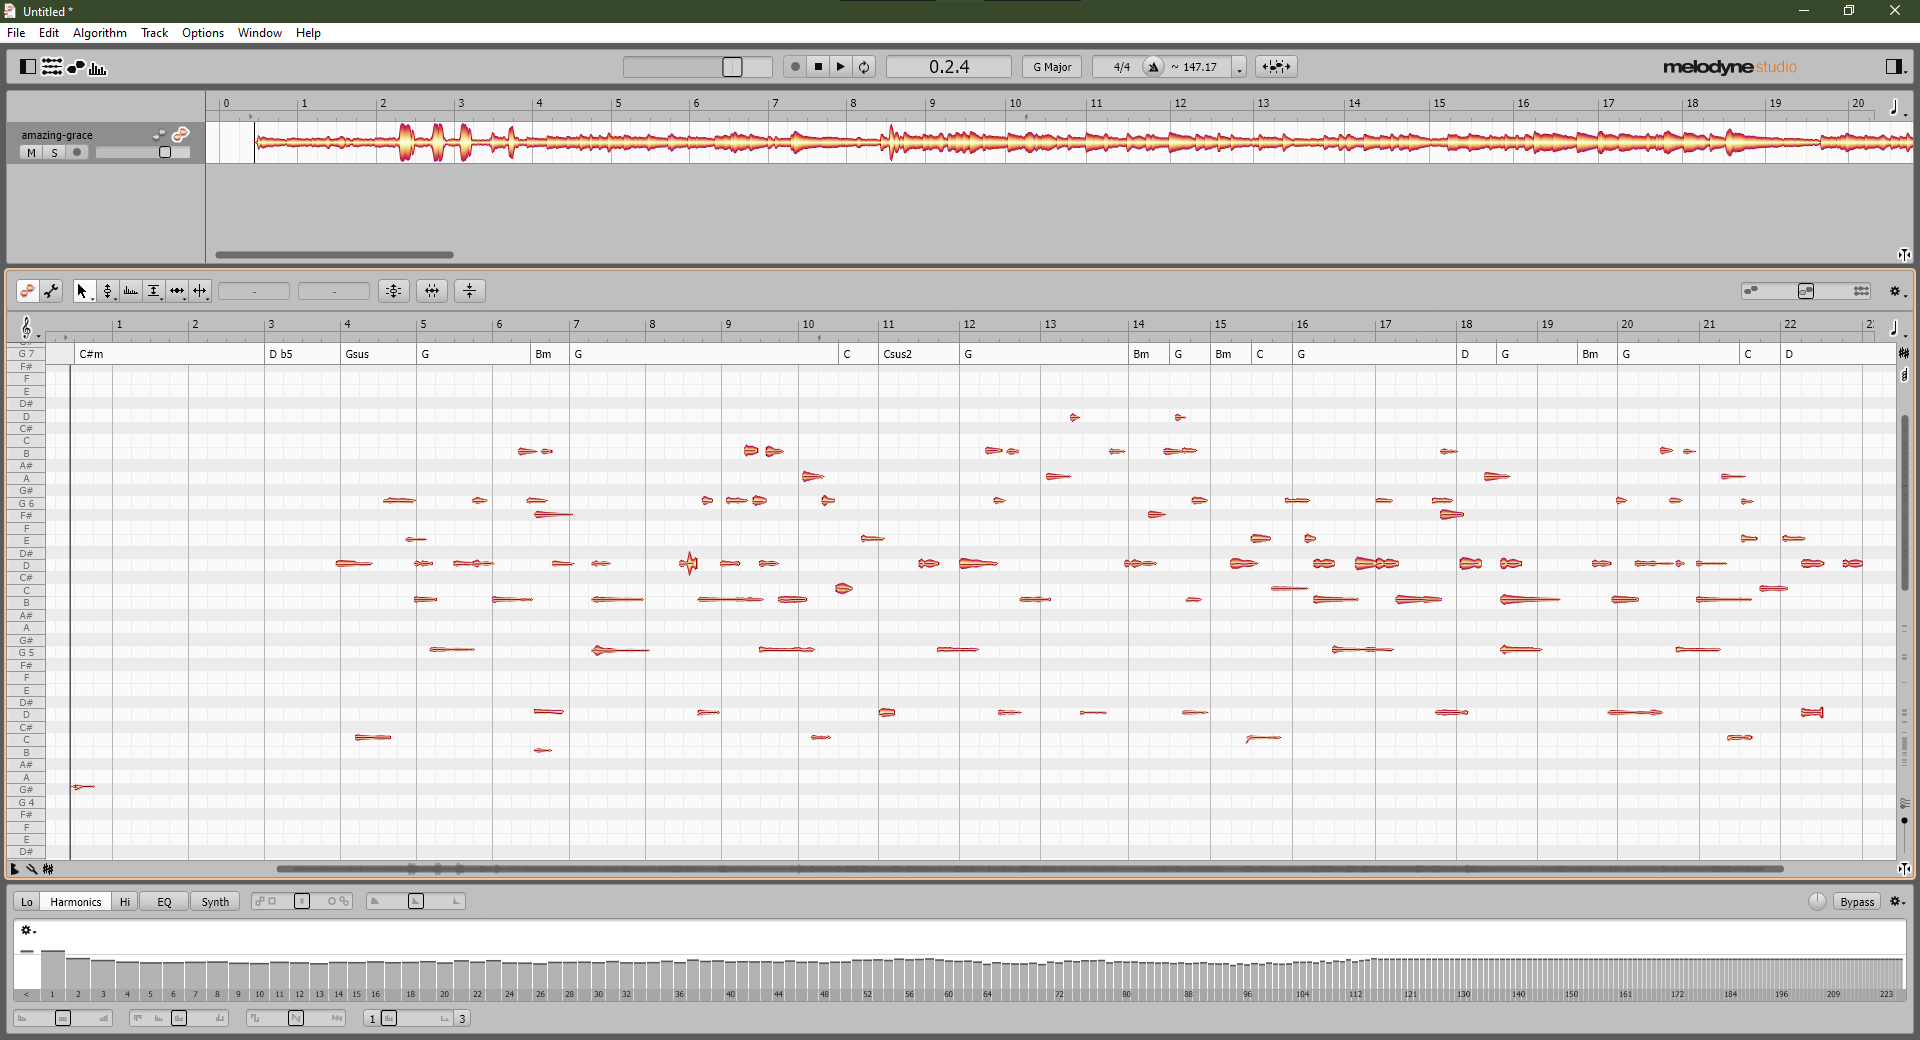Solo the amazing-grace track
1920x1040 pixels.
tap(54, 152)
